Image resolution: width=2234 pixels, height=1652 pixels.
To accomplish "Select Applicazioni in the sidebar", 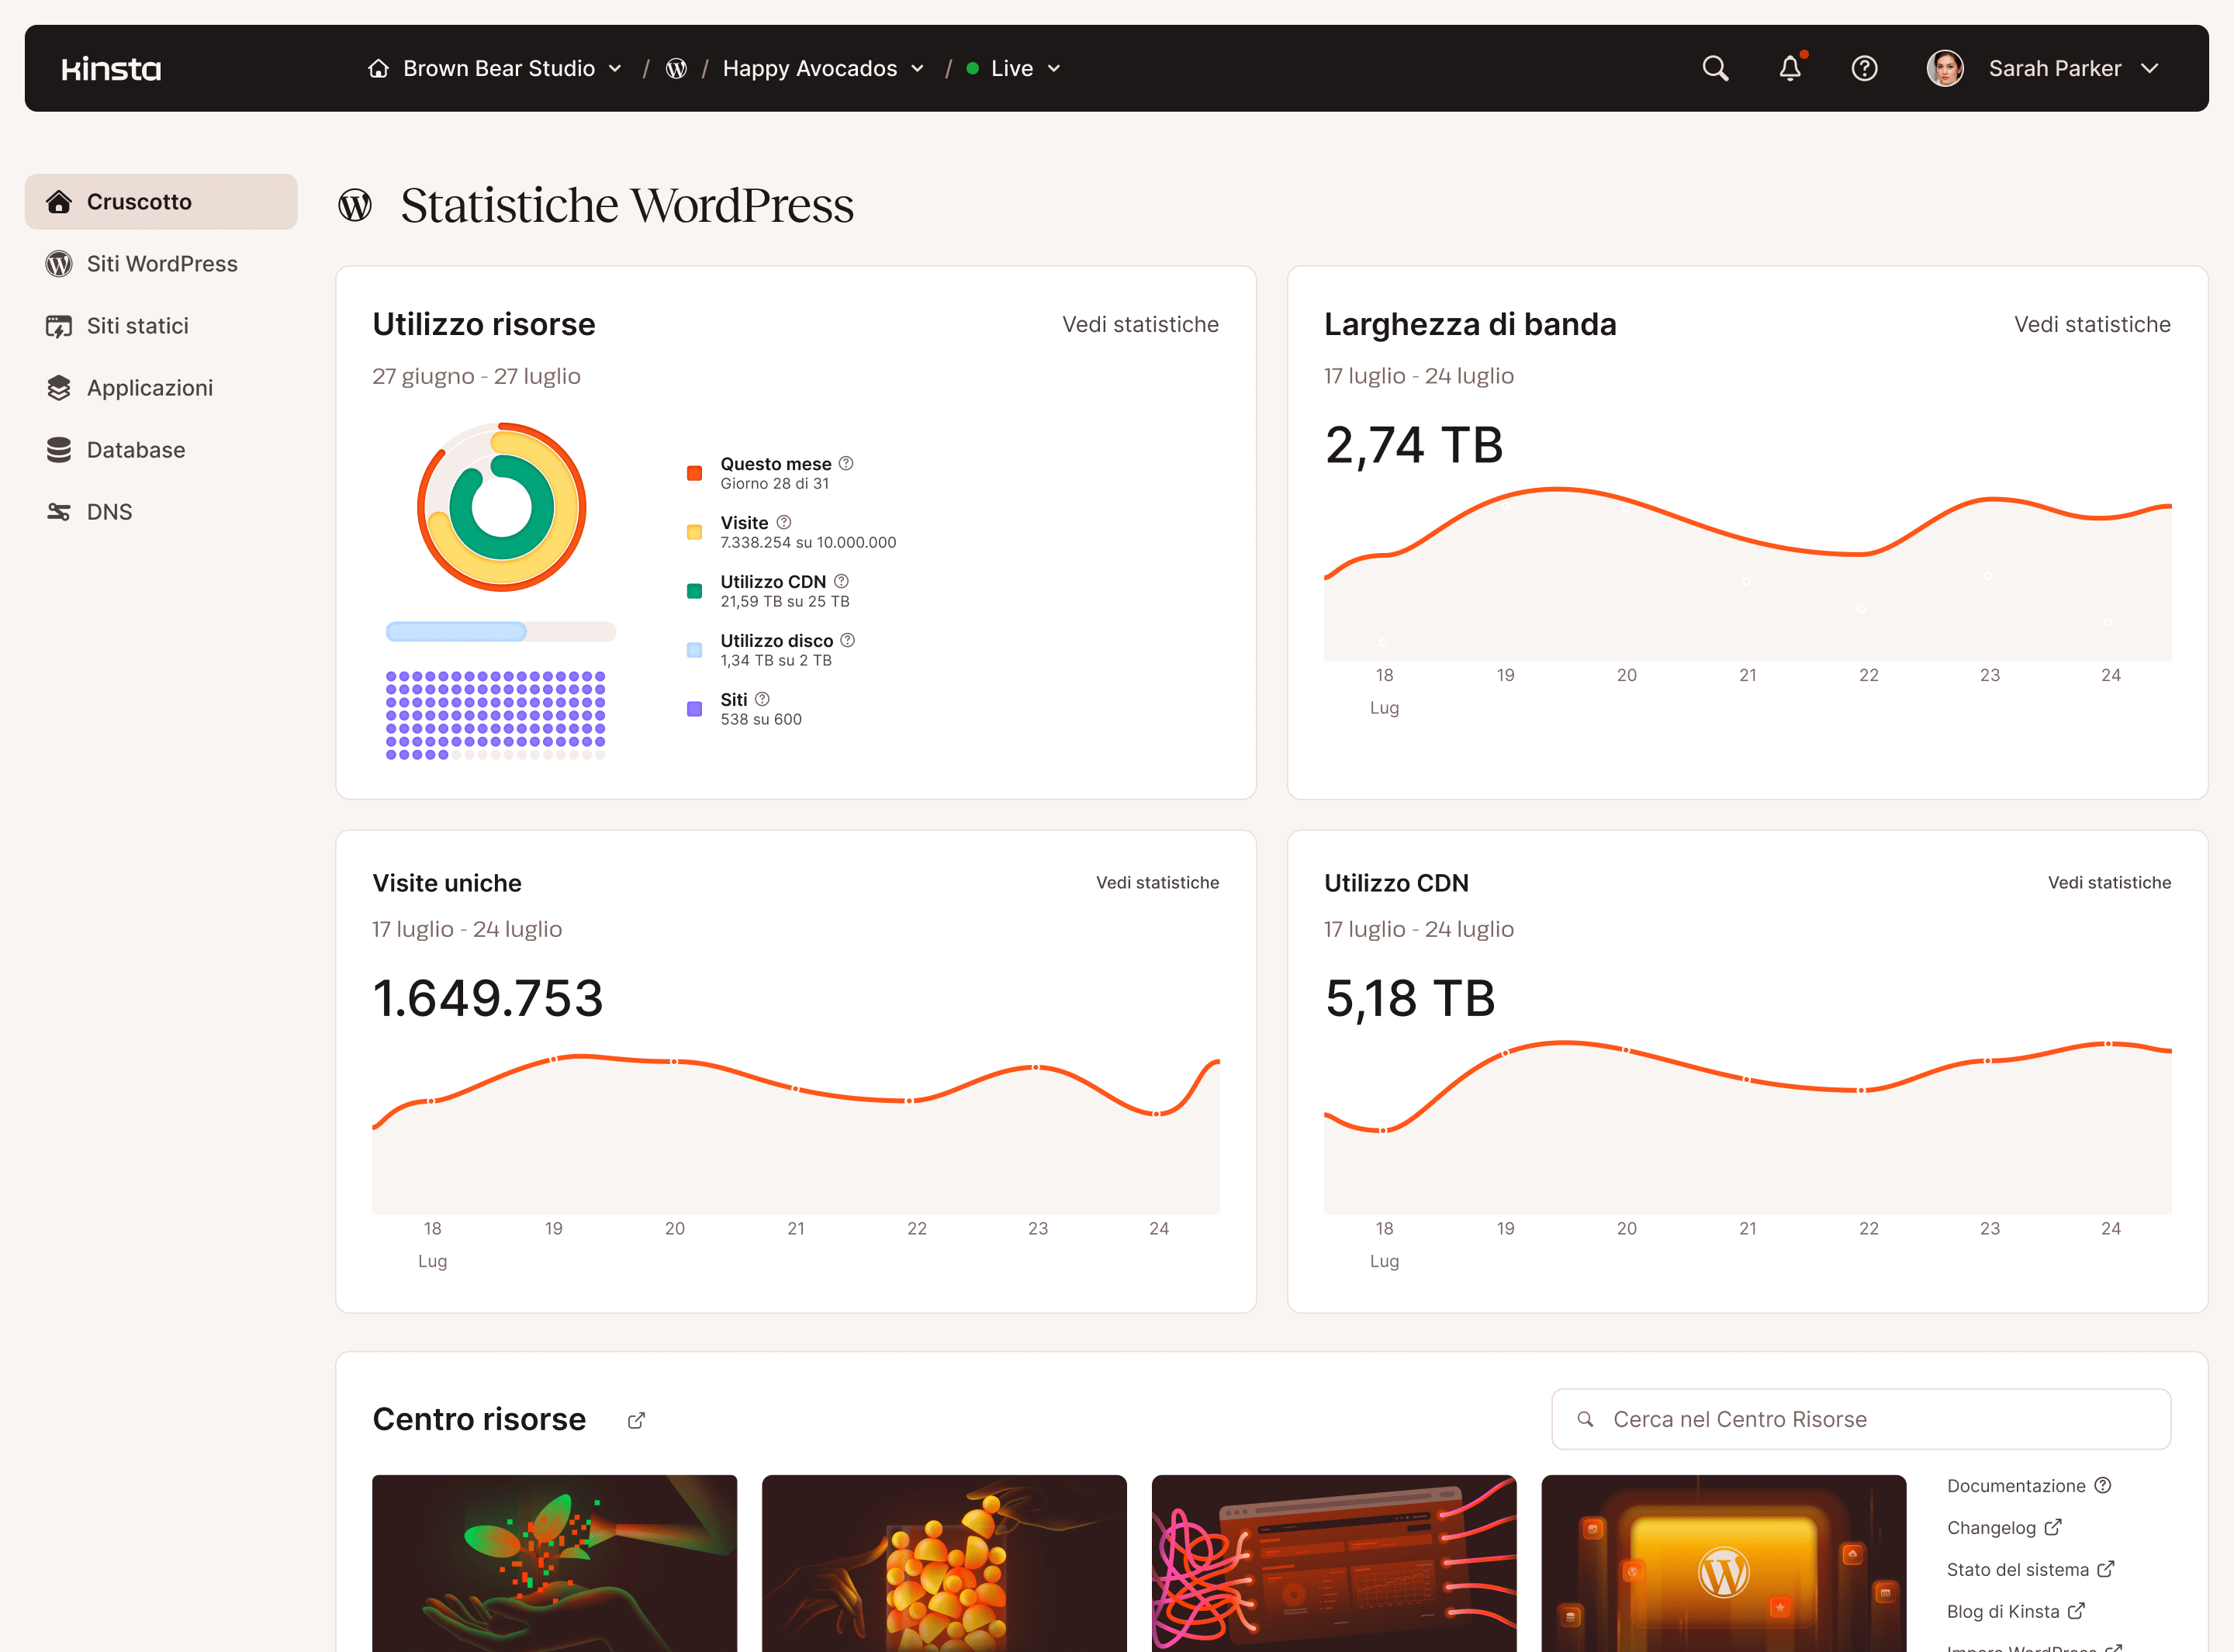I will tap(150, 387).
